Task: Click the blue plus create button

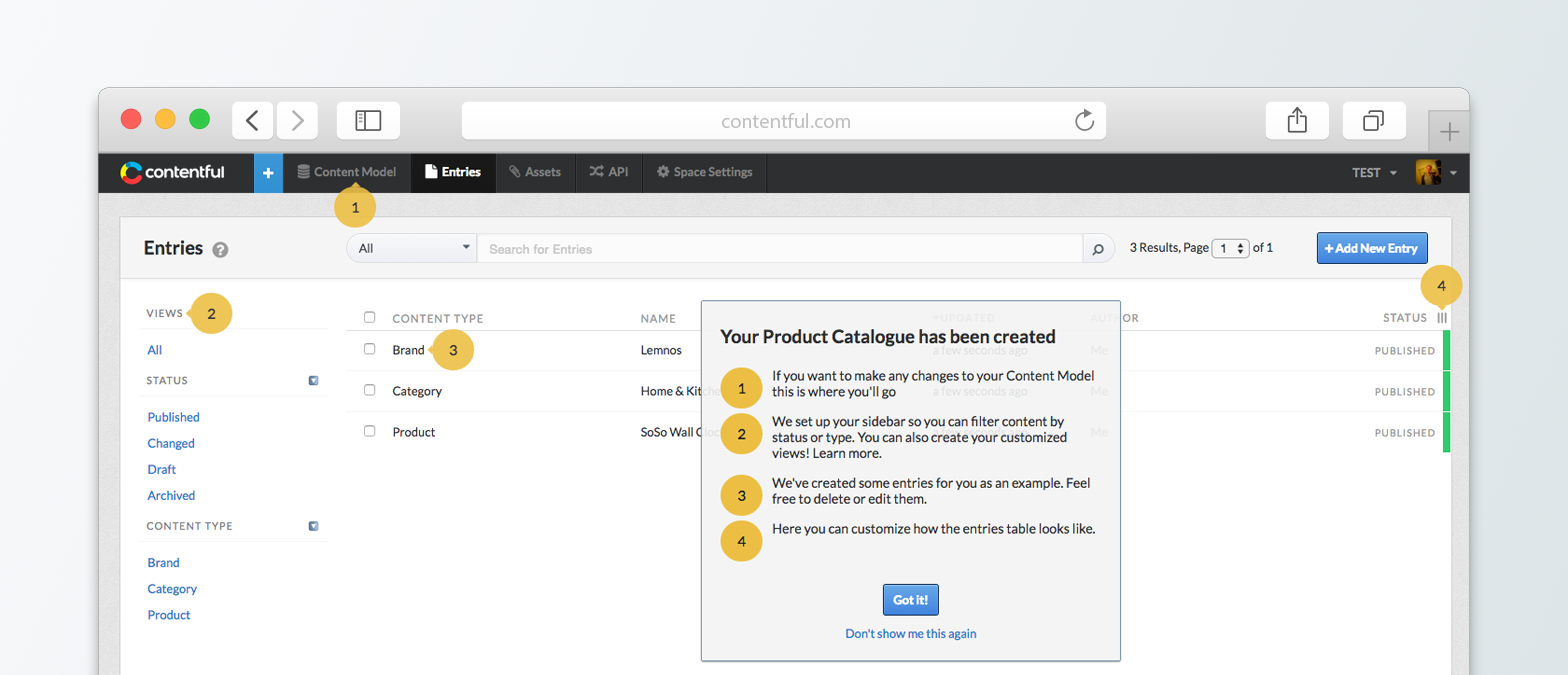Action: pos(268,173)
